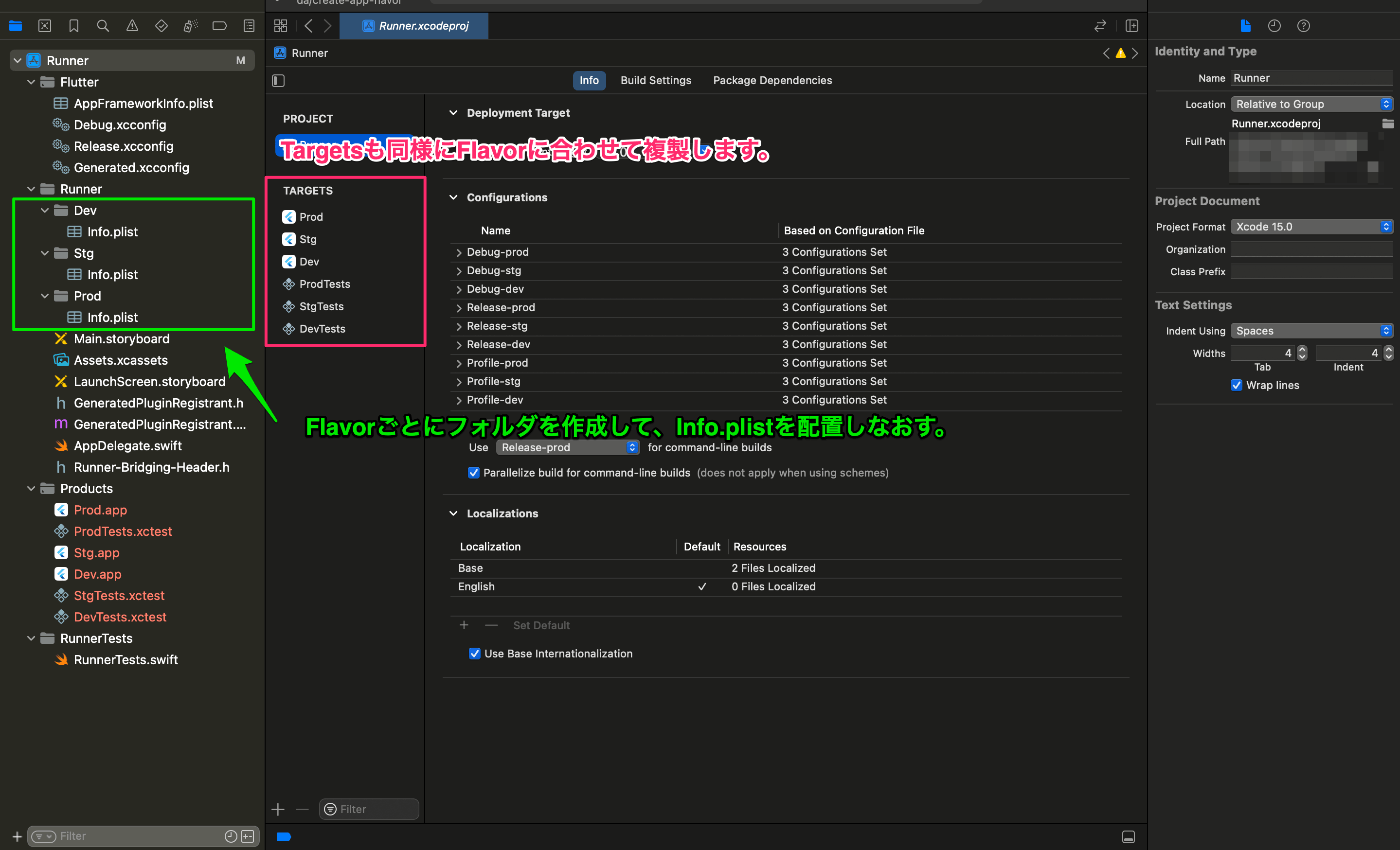This screenshot has height=850, width=1400.
Task: Open Main.storyboard file
Action: pyautogui.click(x=121, y=339)
